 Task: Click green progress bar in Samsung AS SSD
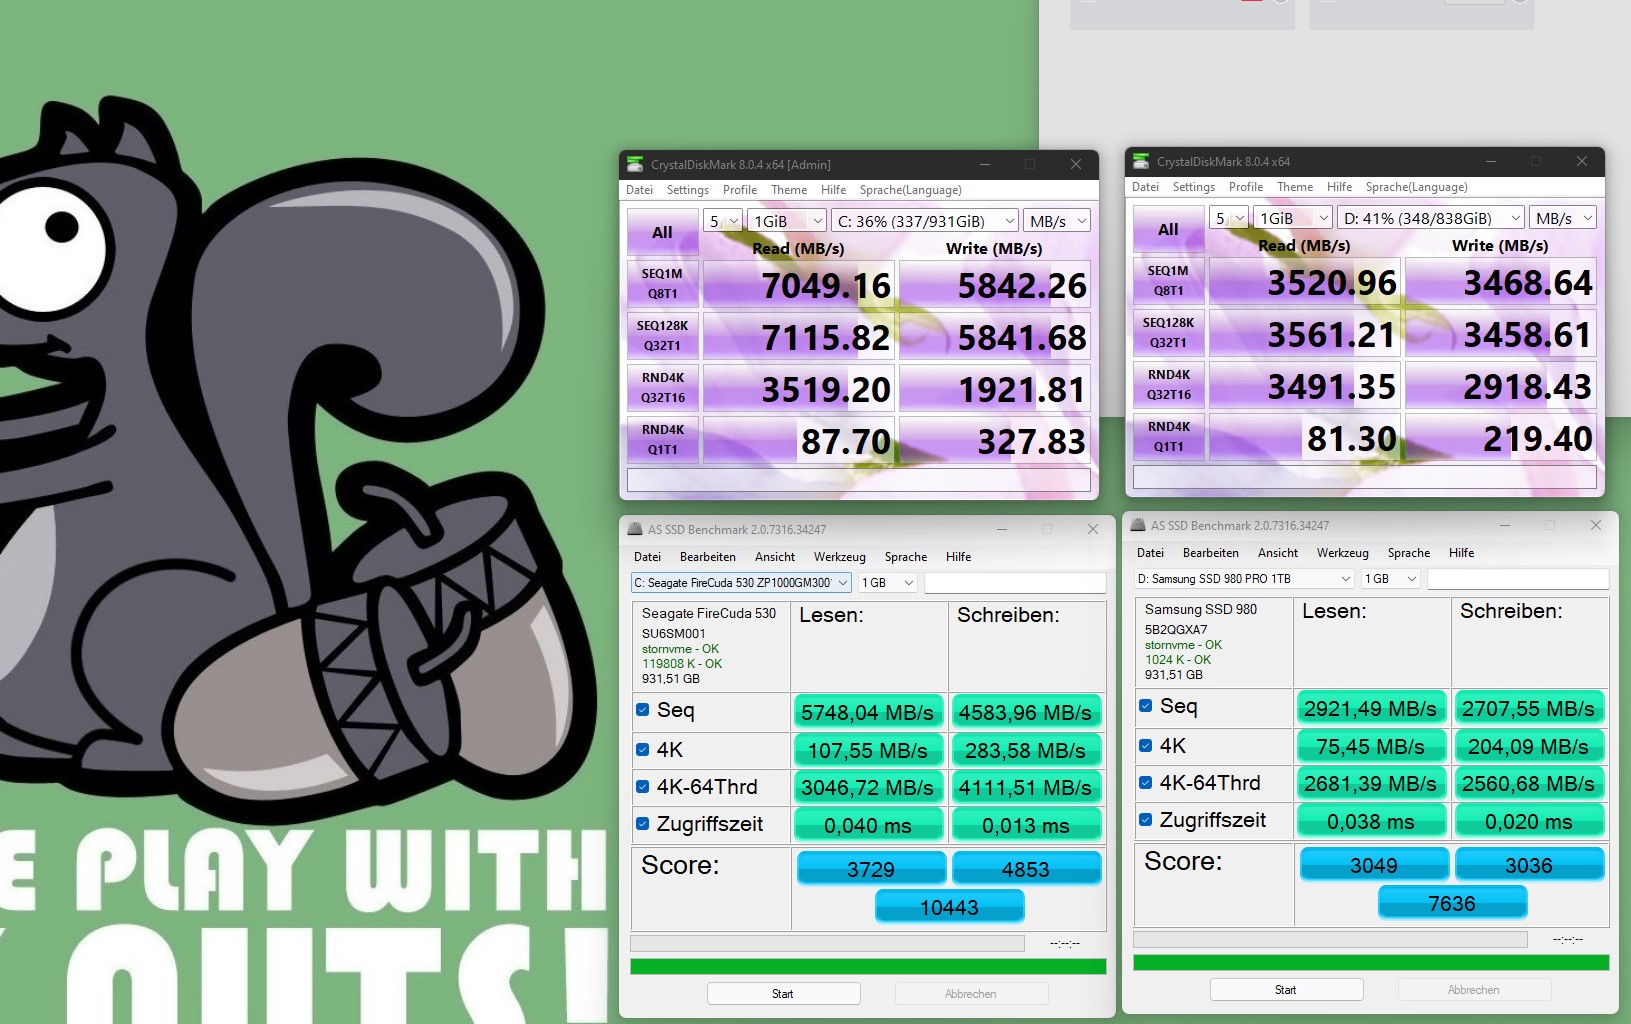click(x=1371, y=962)
